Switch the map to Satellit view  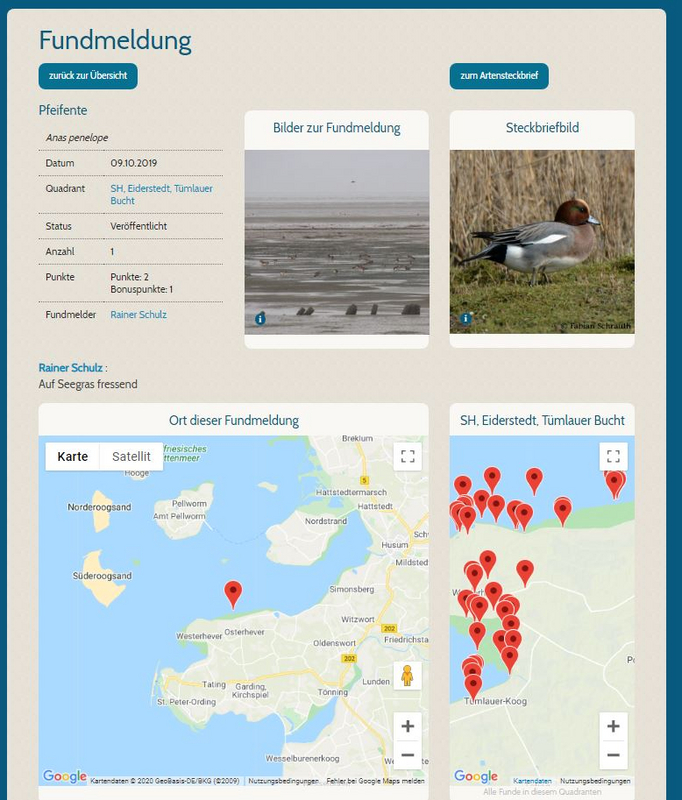131,457
